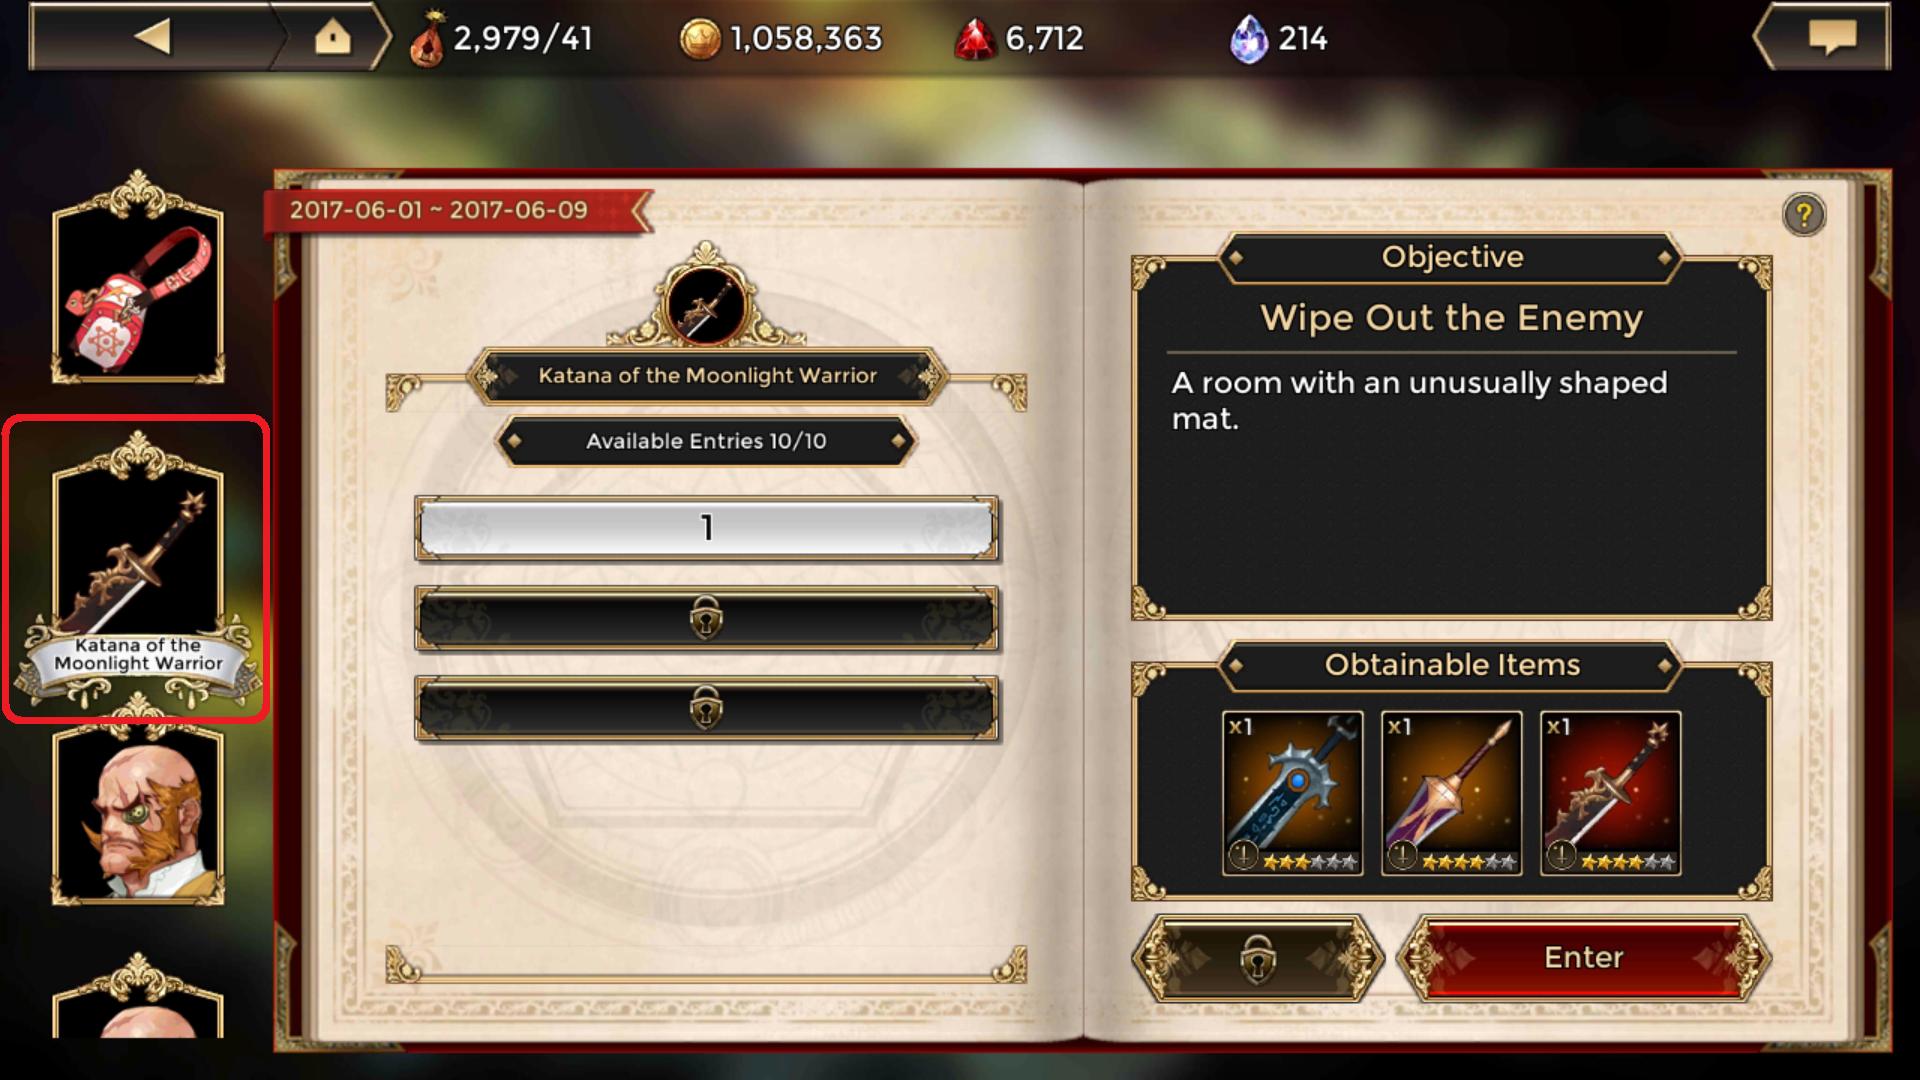Choose stage 1 entry bar
1920x1080 pixels.
pos(707,527)
